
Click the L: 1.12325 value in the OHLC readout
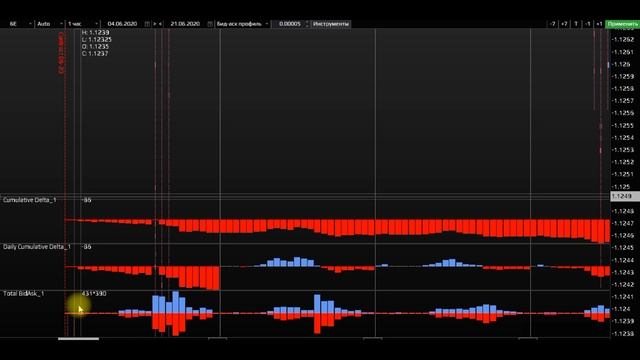coord(97,40)
